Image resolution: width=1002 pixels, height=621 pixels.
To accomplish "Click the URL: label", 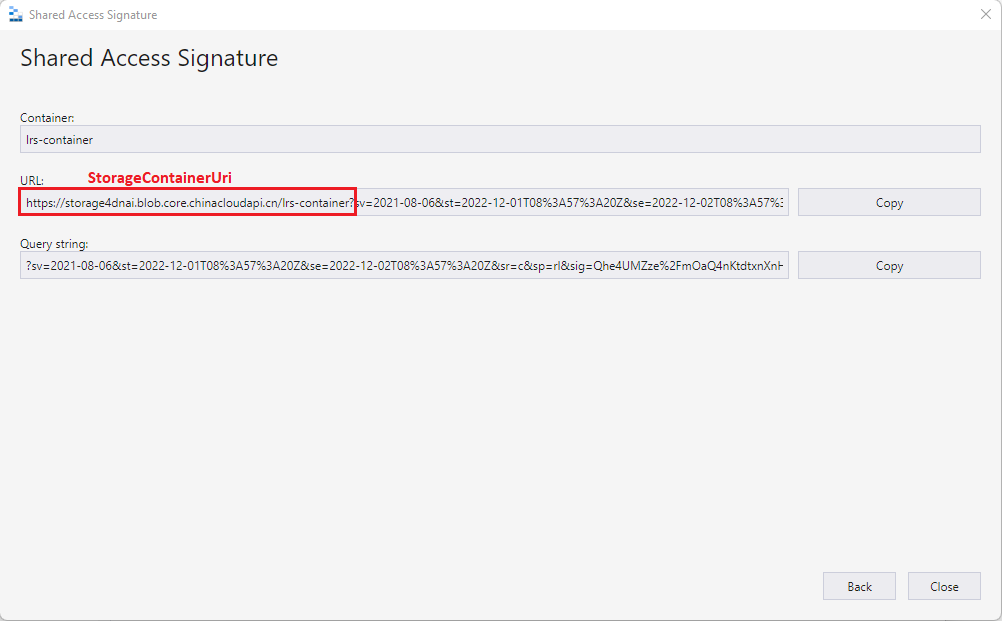I will pyautogui.click(x=32, y=180).
